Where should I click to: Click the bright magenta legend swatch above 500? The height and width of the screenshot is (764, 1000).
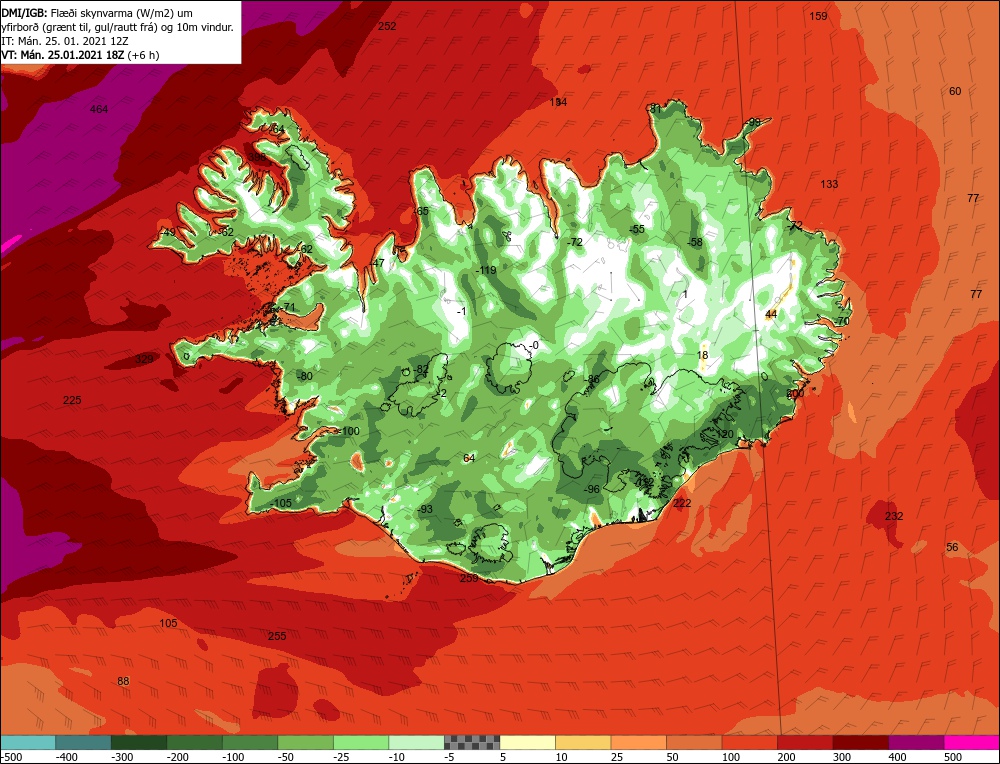coord(972,742)
